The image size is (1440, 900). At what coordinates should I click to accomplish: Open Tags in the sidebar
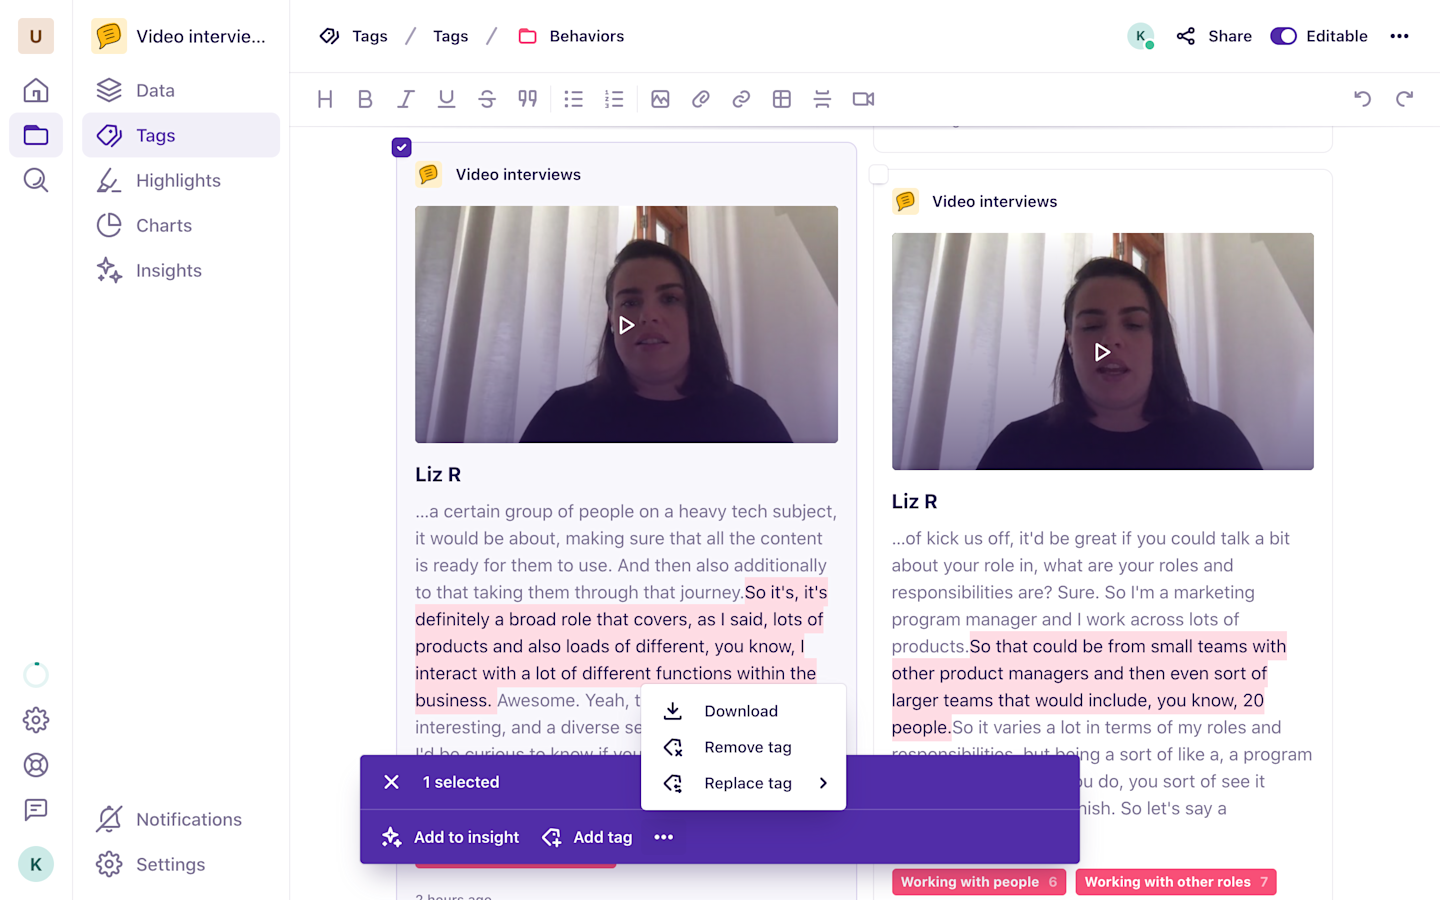181,135
